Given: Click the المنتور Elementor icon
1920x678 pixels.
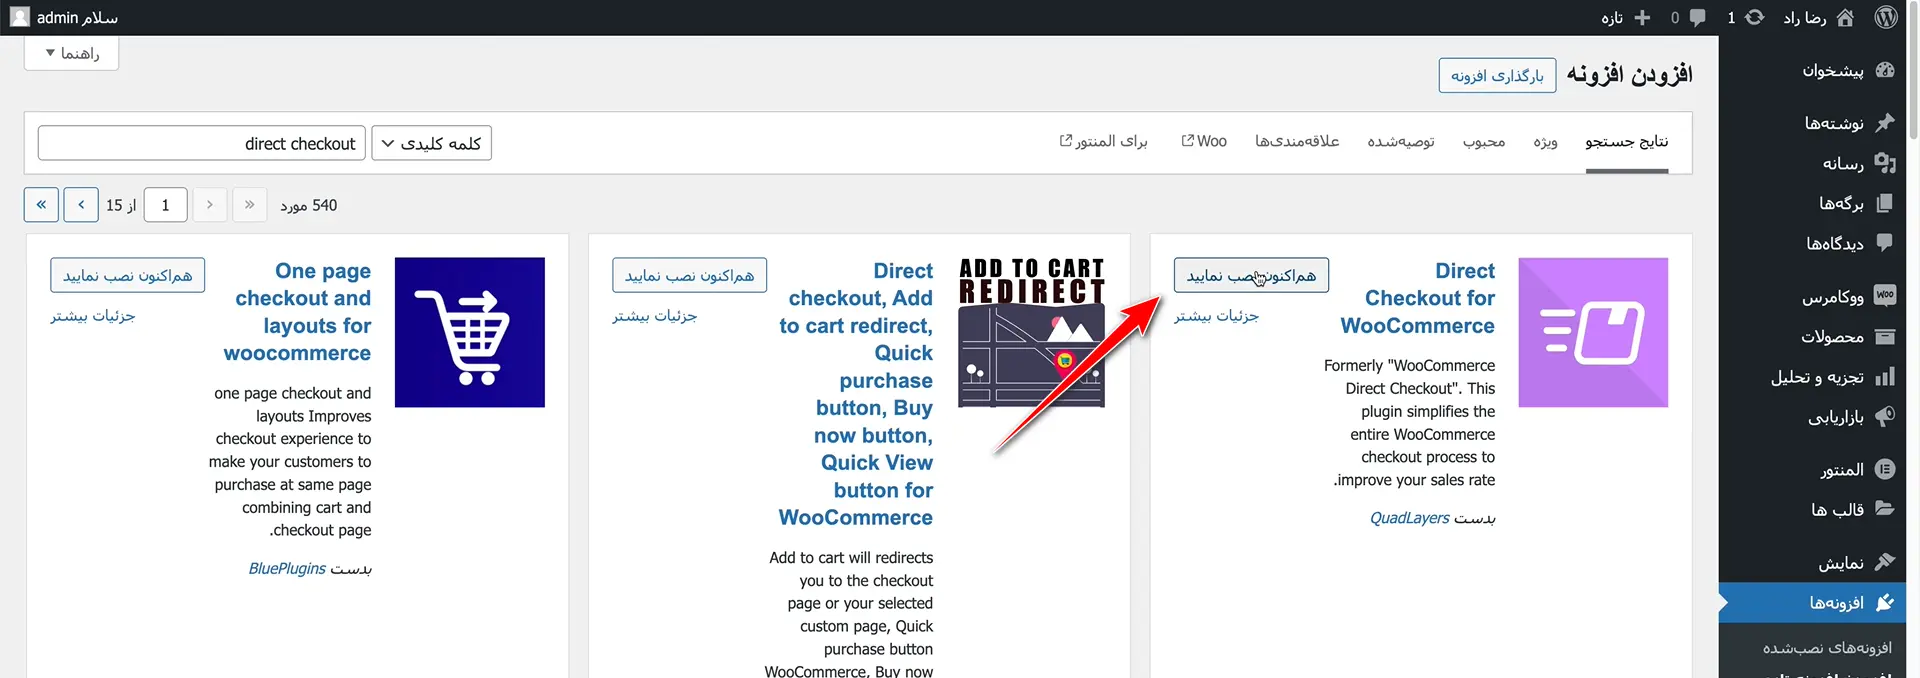Looking at the screenshot, I should point(1885,469).
